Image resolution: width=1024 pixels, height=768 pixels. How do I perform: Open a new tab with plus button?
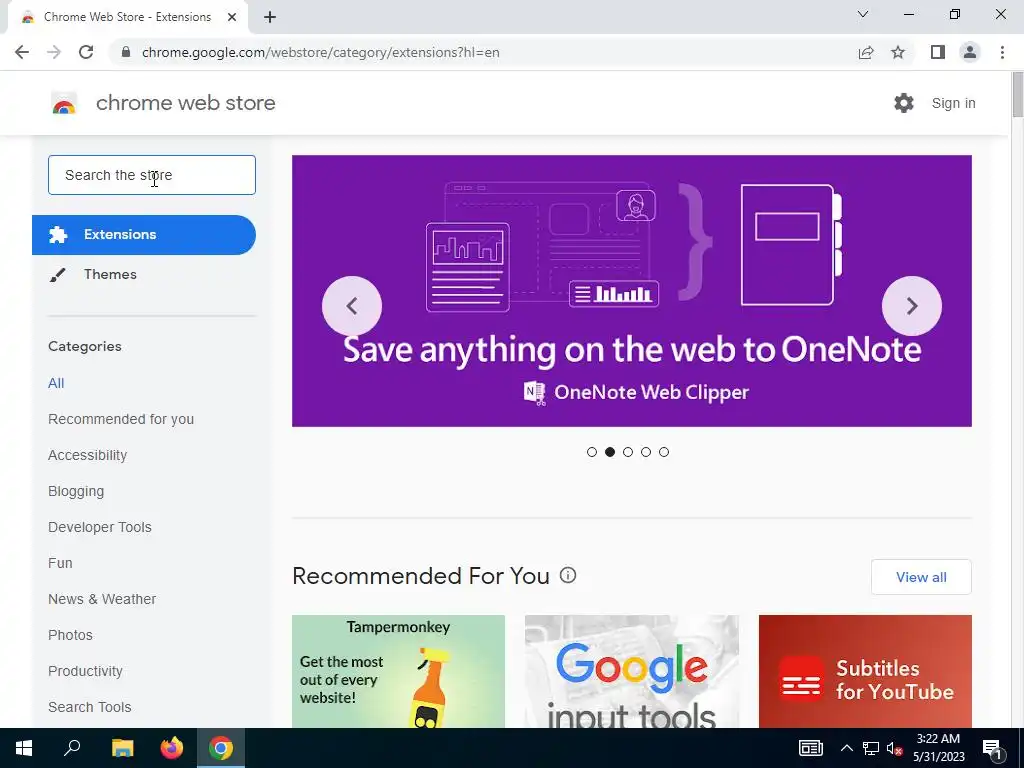[x=270, y=17]
